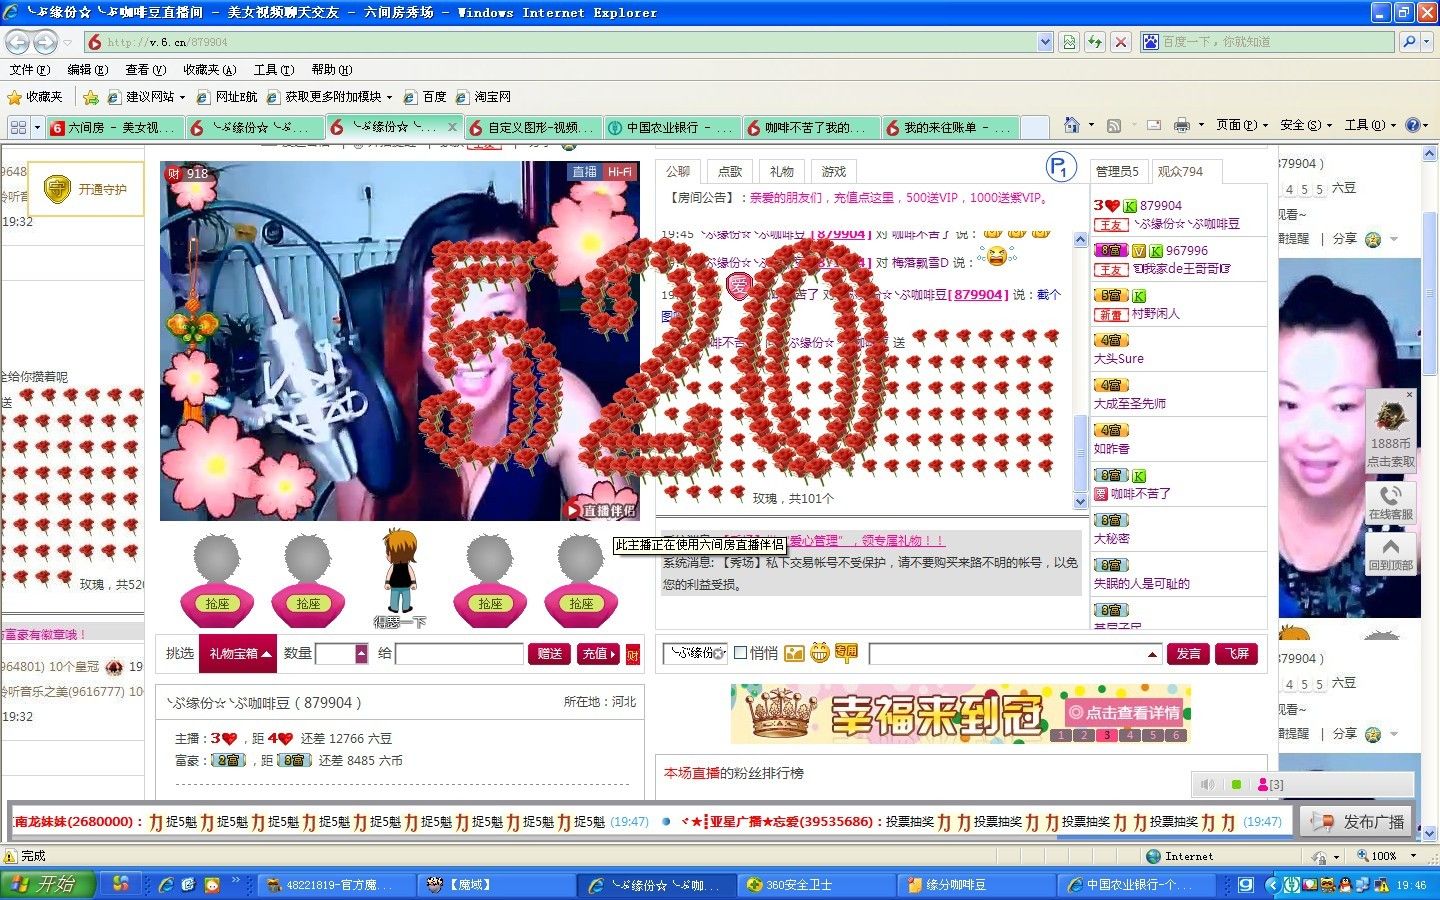This screenshot has width=1440, height=900.
Task: Open the 收藏夹 favorites star button
Action: pyautogui.click(x=35, y=97)
